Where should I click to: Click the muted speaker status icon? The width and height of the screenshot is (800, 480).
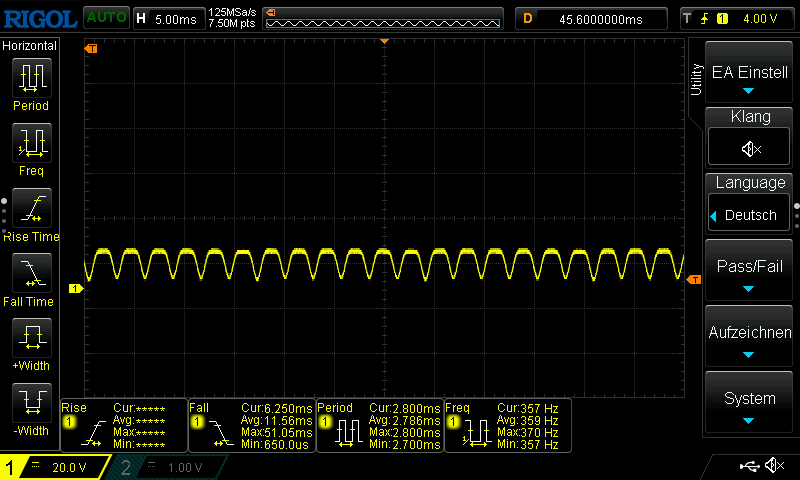click(773, 466)
